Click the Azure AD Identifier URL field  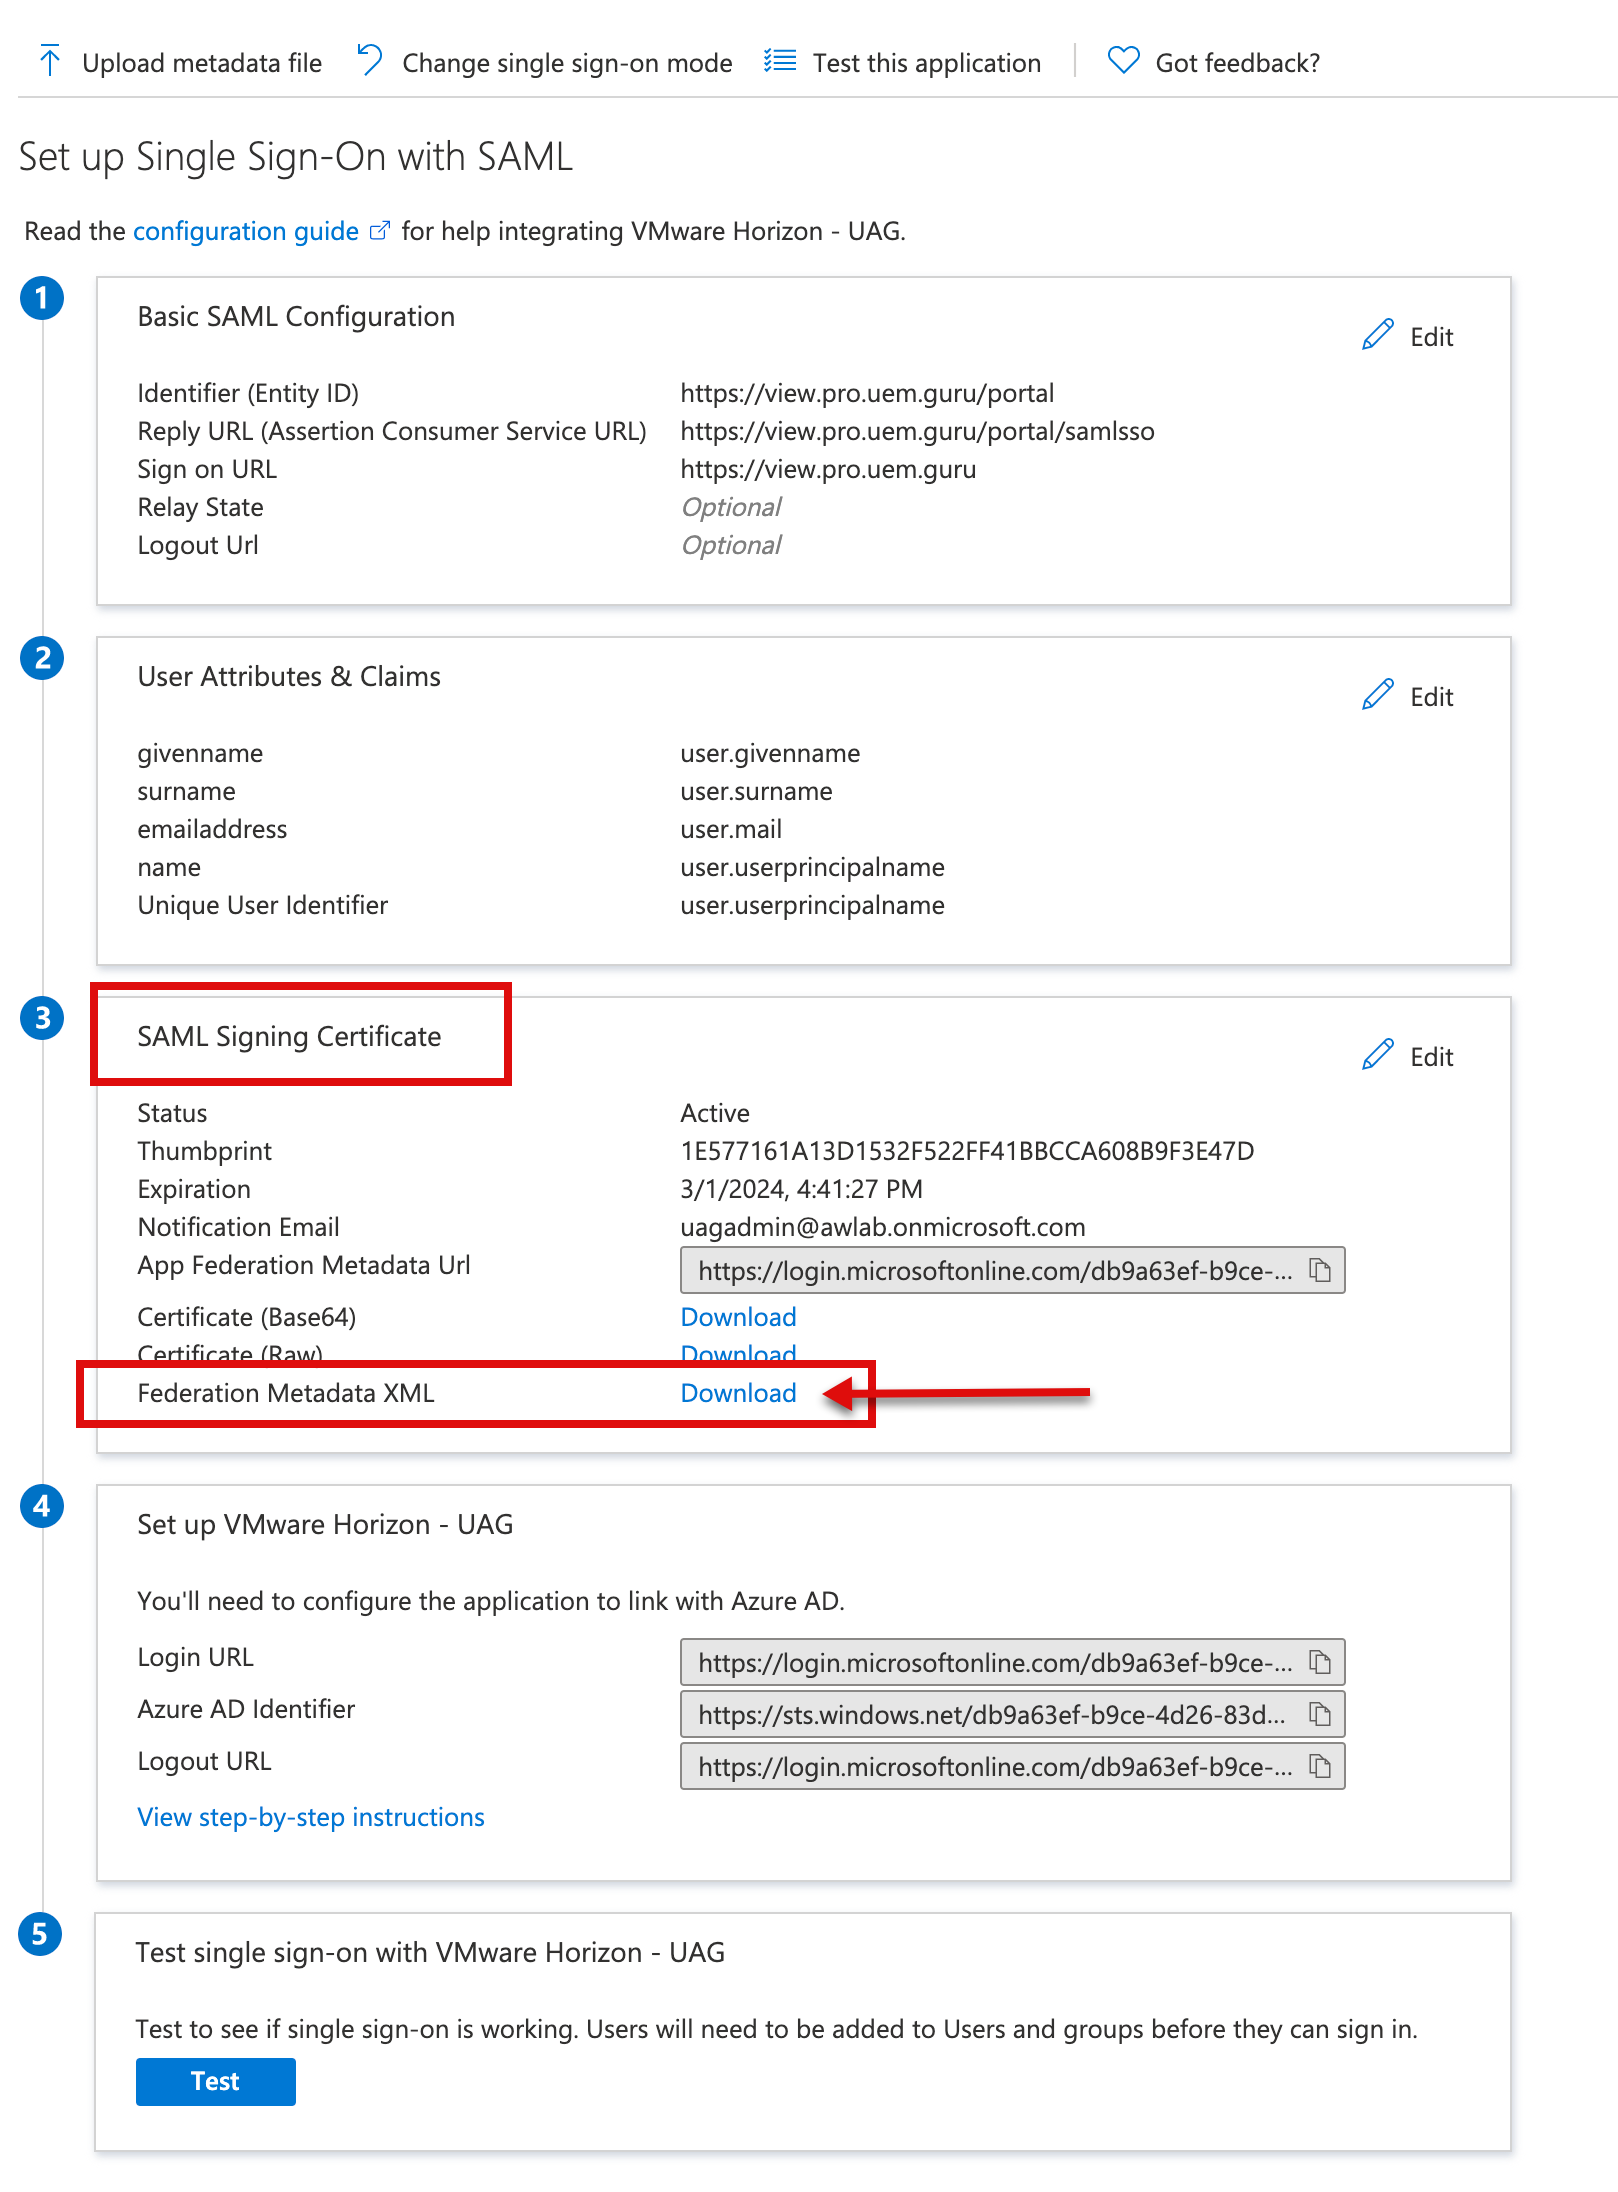point(992,1714)
